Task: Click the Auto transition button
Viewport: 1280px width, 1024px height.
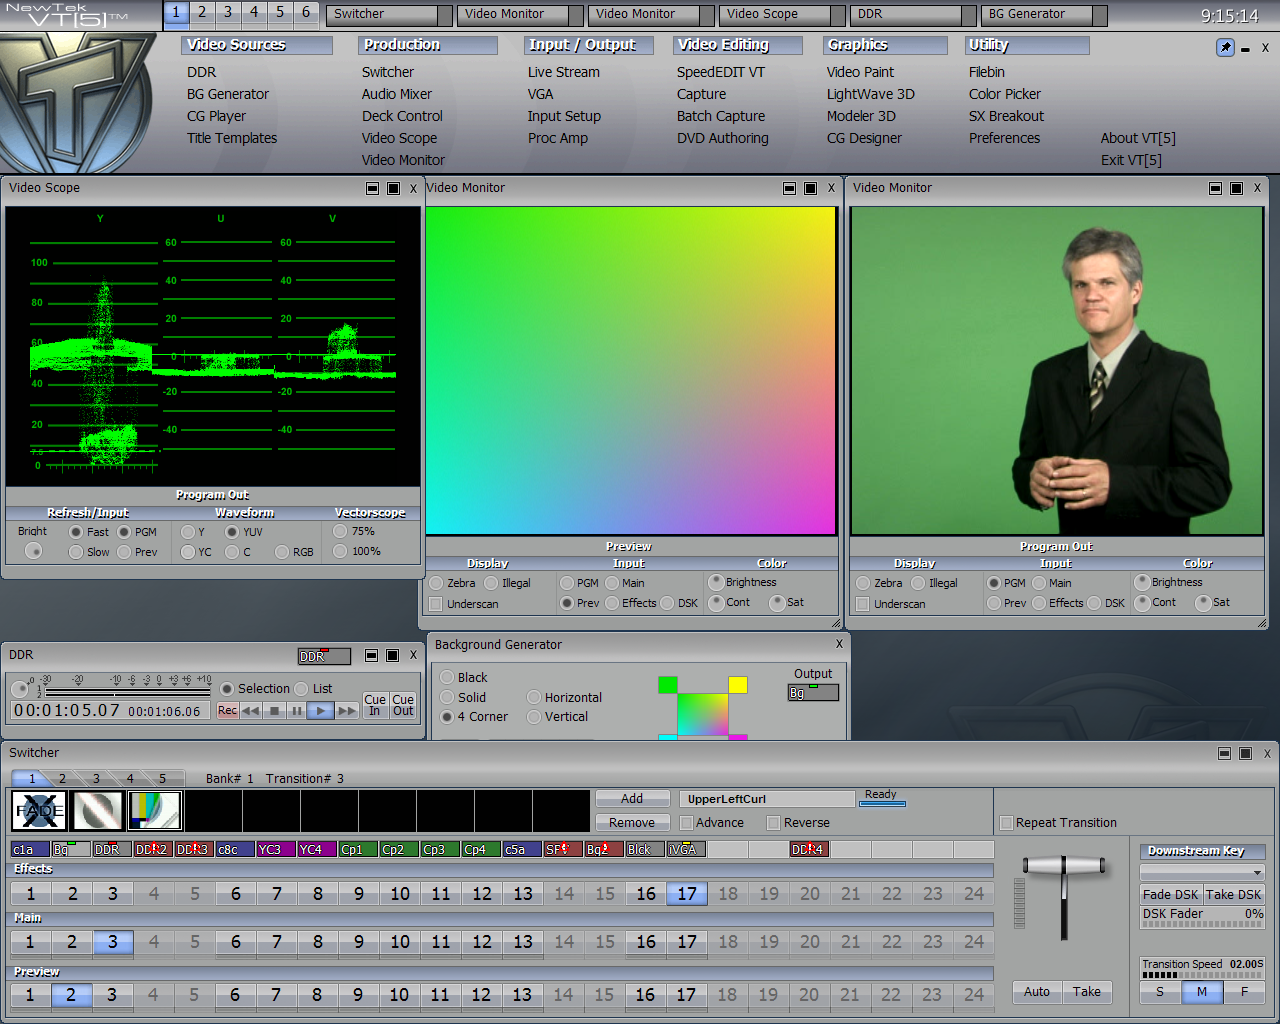Action: coord(1037,992)
